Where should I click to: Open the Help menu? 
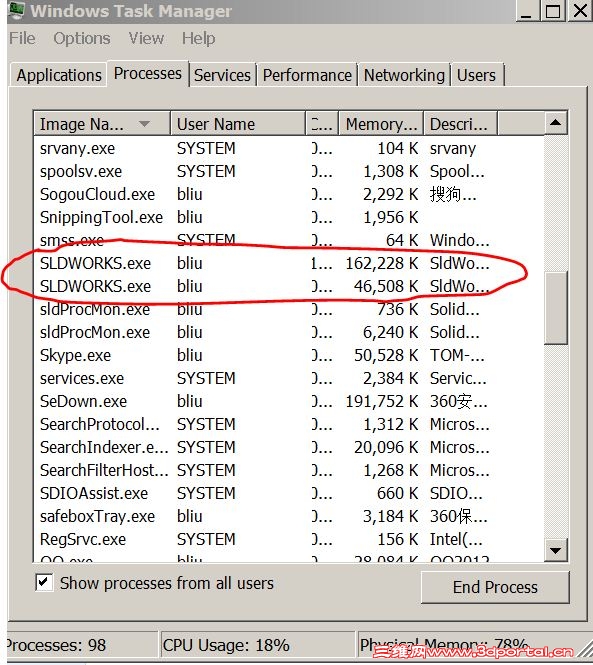click(x=199, y=38)
